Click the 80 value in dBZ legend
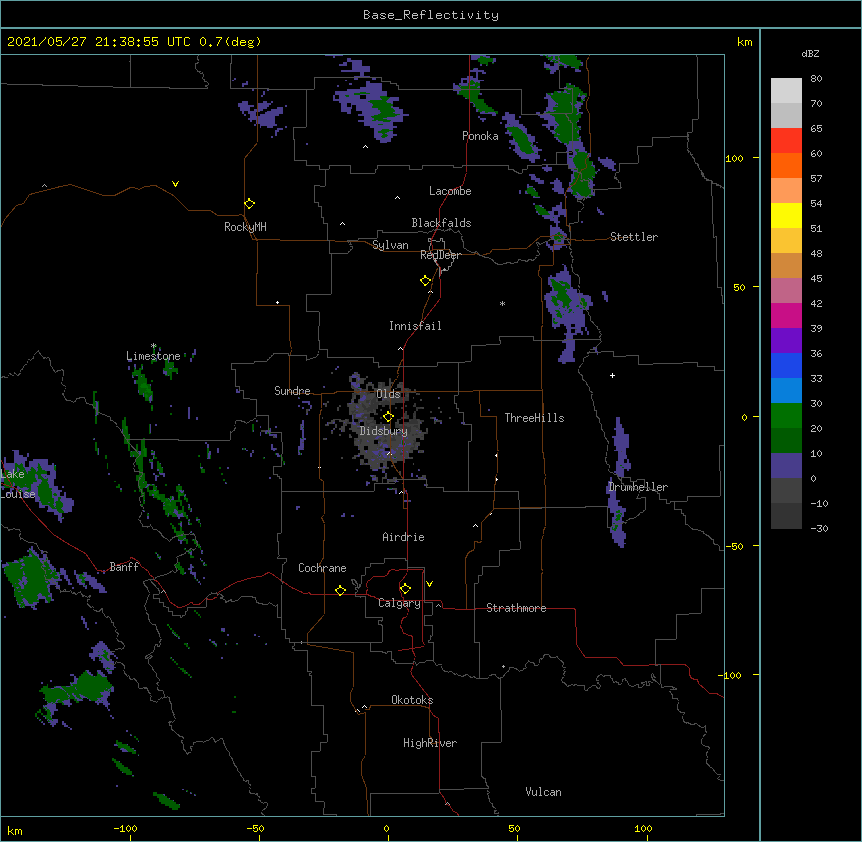 click(816, 79)
